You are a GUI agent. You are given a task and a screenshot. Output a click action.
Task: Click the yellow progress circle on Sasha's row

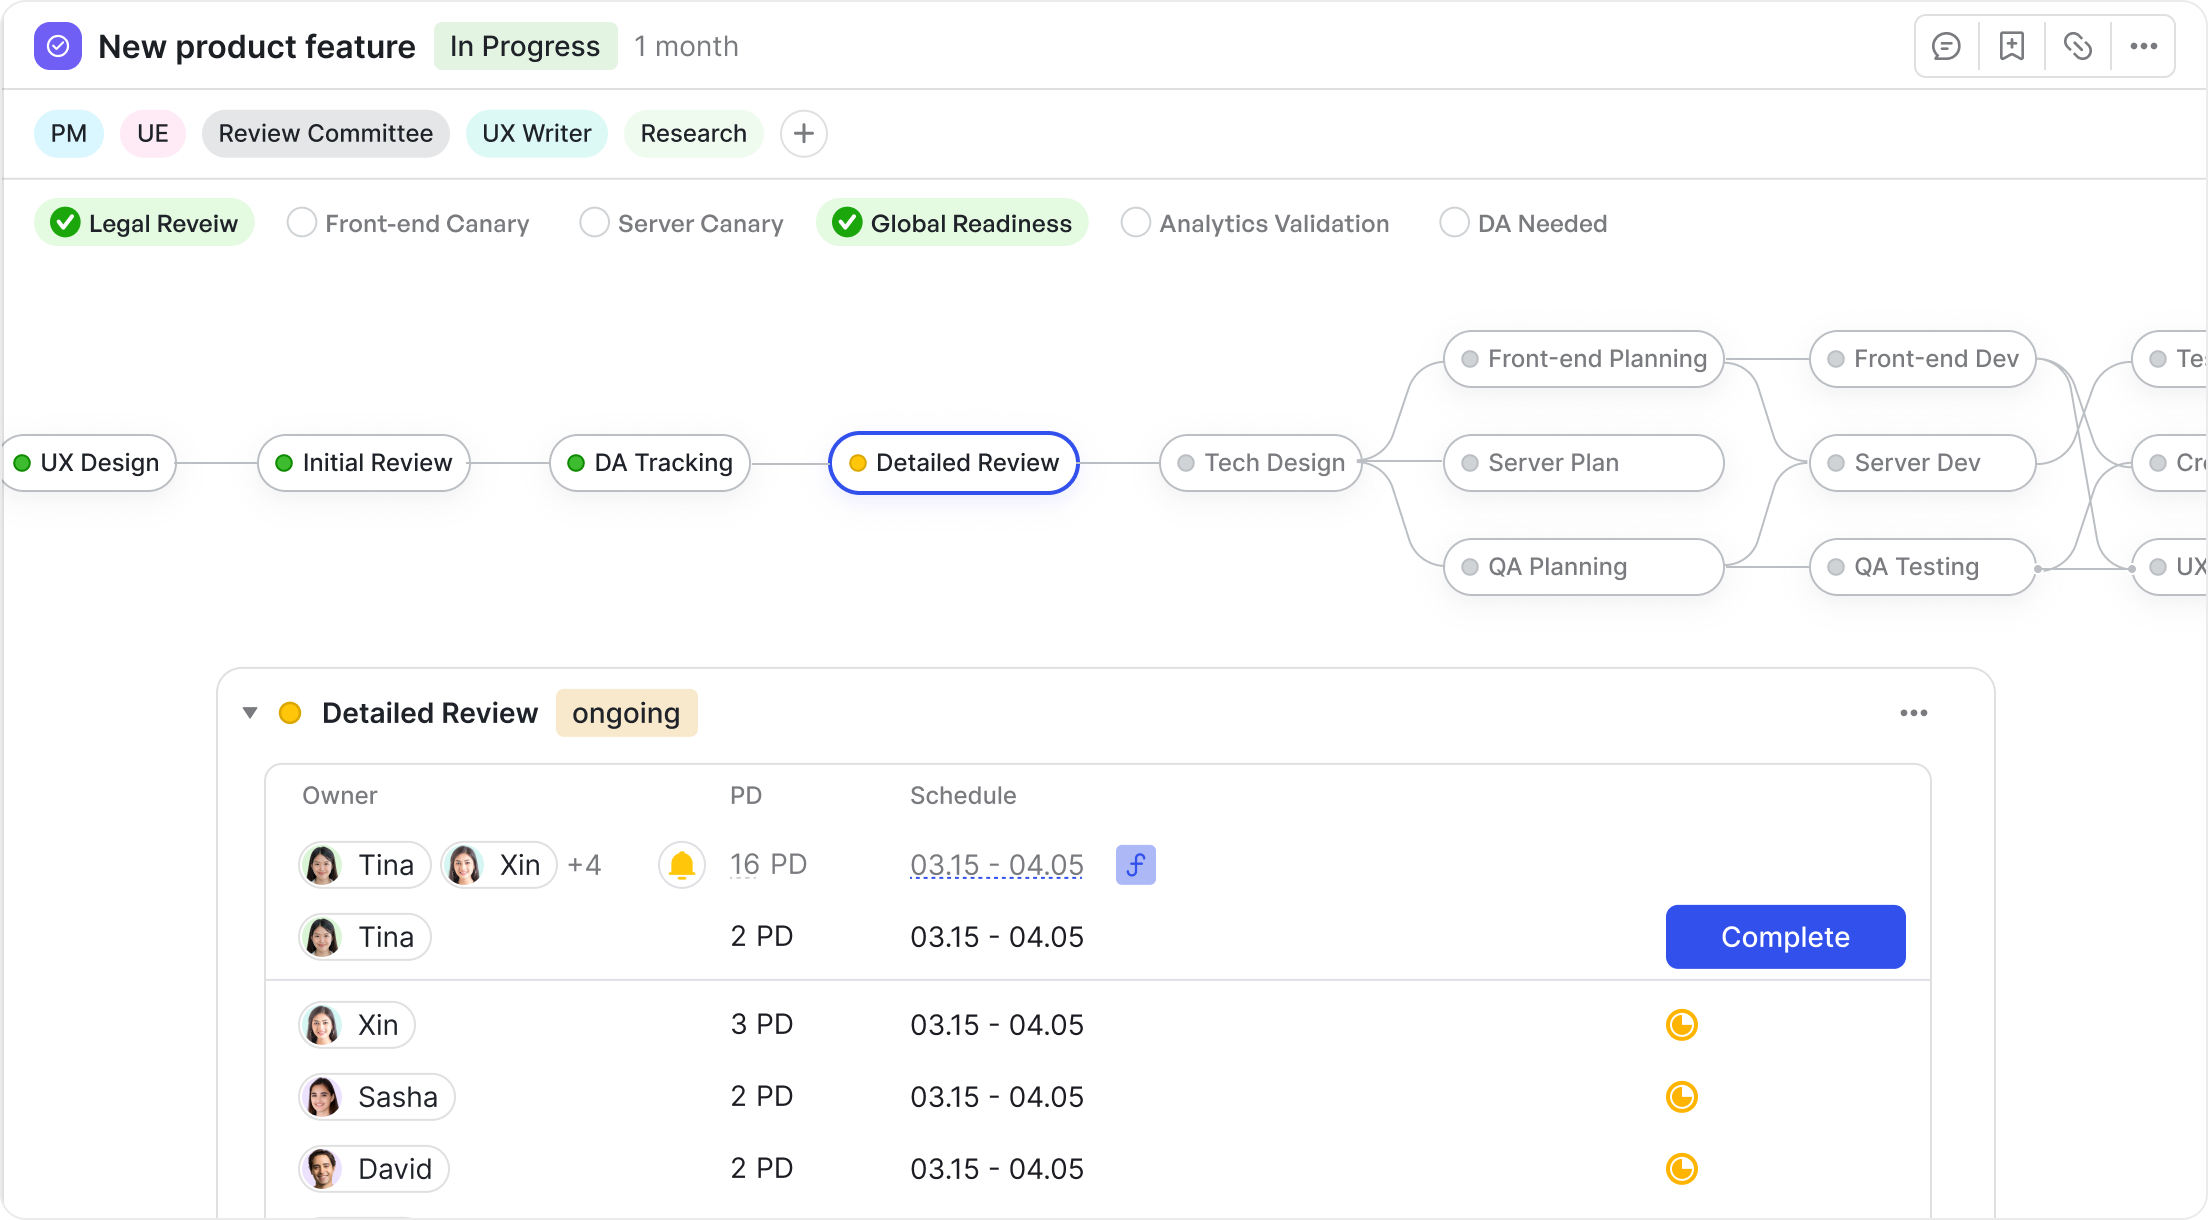click(1682, 1096)
